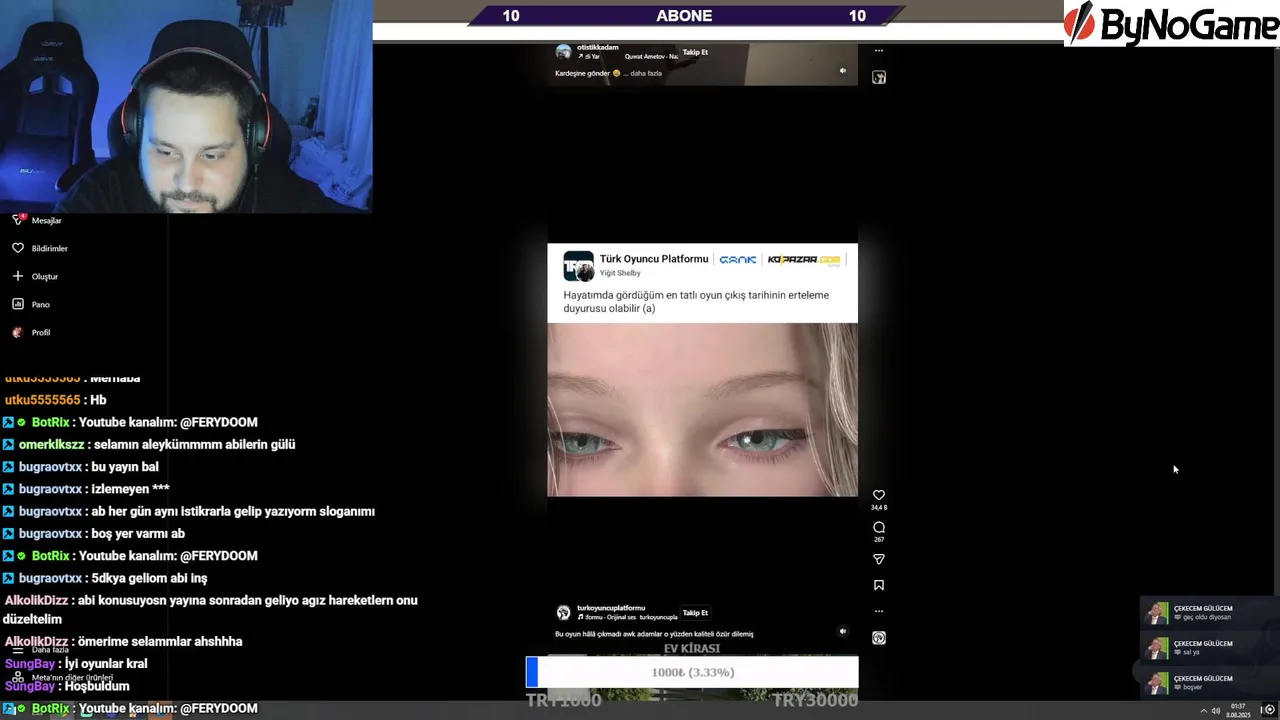The image size is (1280, 720).
Task: Open audio thumbnail beside otistikkadam reel
Action: [879, 77]
